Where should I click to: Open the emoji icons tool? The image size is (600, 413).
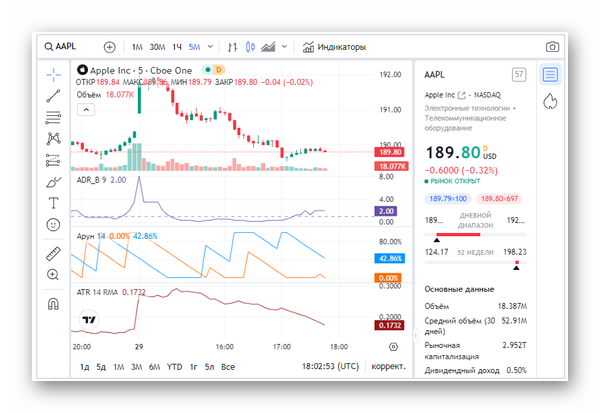pos(53,224)
